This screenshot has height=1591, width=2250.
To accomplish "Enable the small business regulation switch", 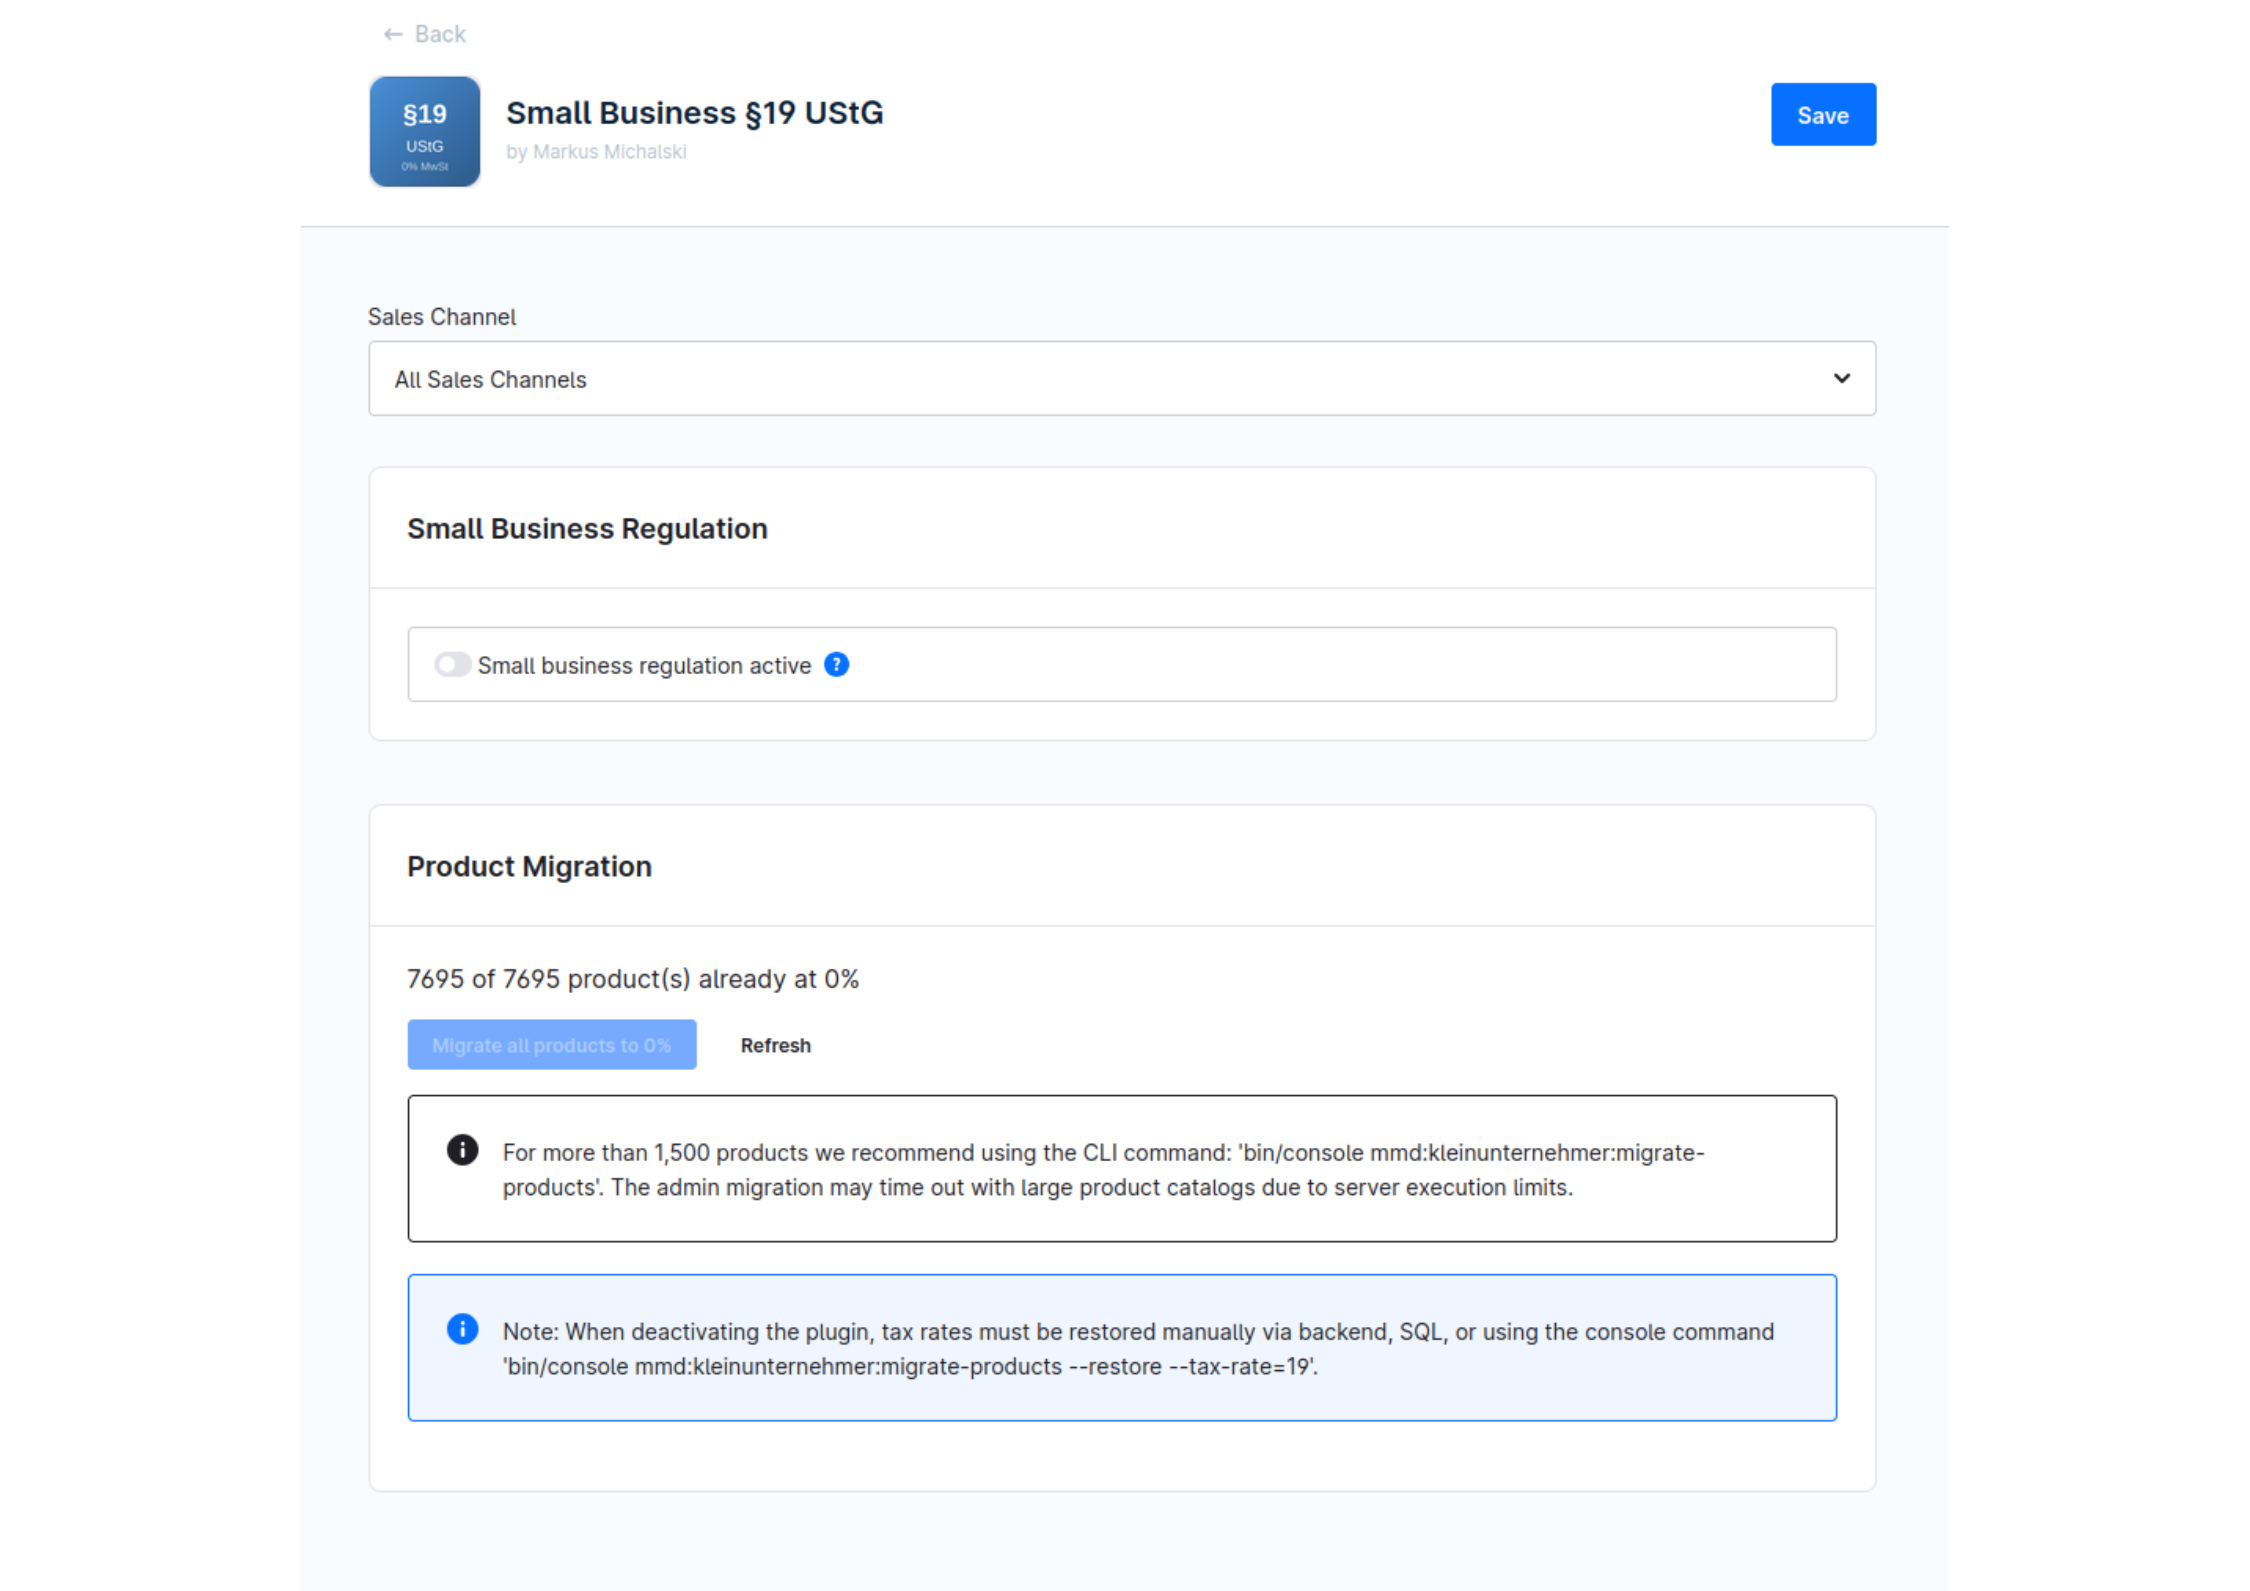I will tap(452, 665).
